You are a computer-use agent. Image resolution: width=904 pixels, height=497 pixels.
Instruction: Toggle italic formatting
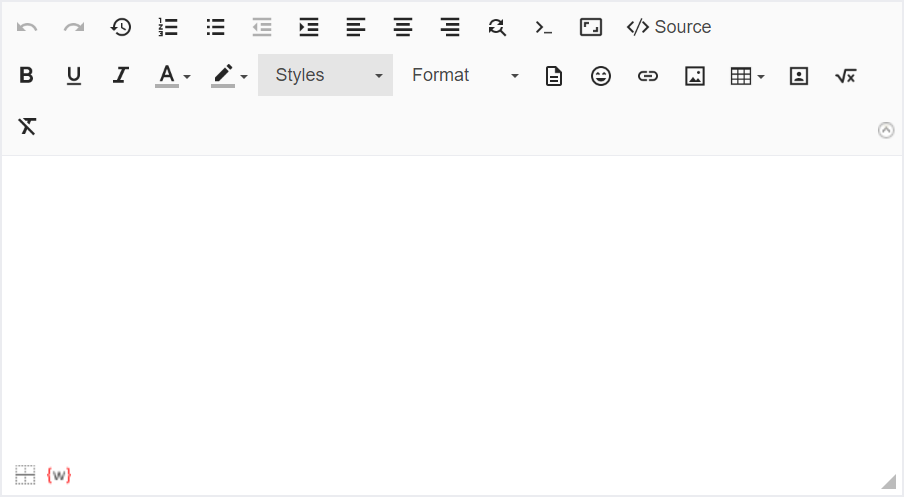(120, 76)
